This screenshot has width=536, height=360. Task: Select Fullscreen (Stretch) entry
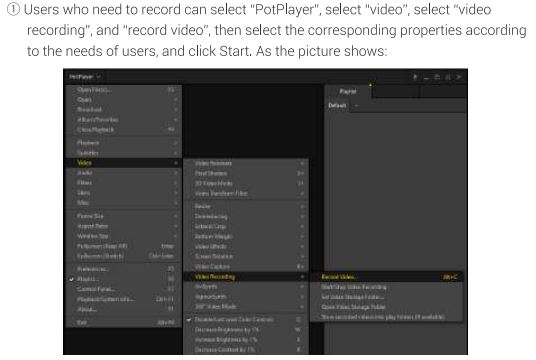(x=124, y=256)
